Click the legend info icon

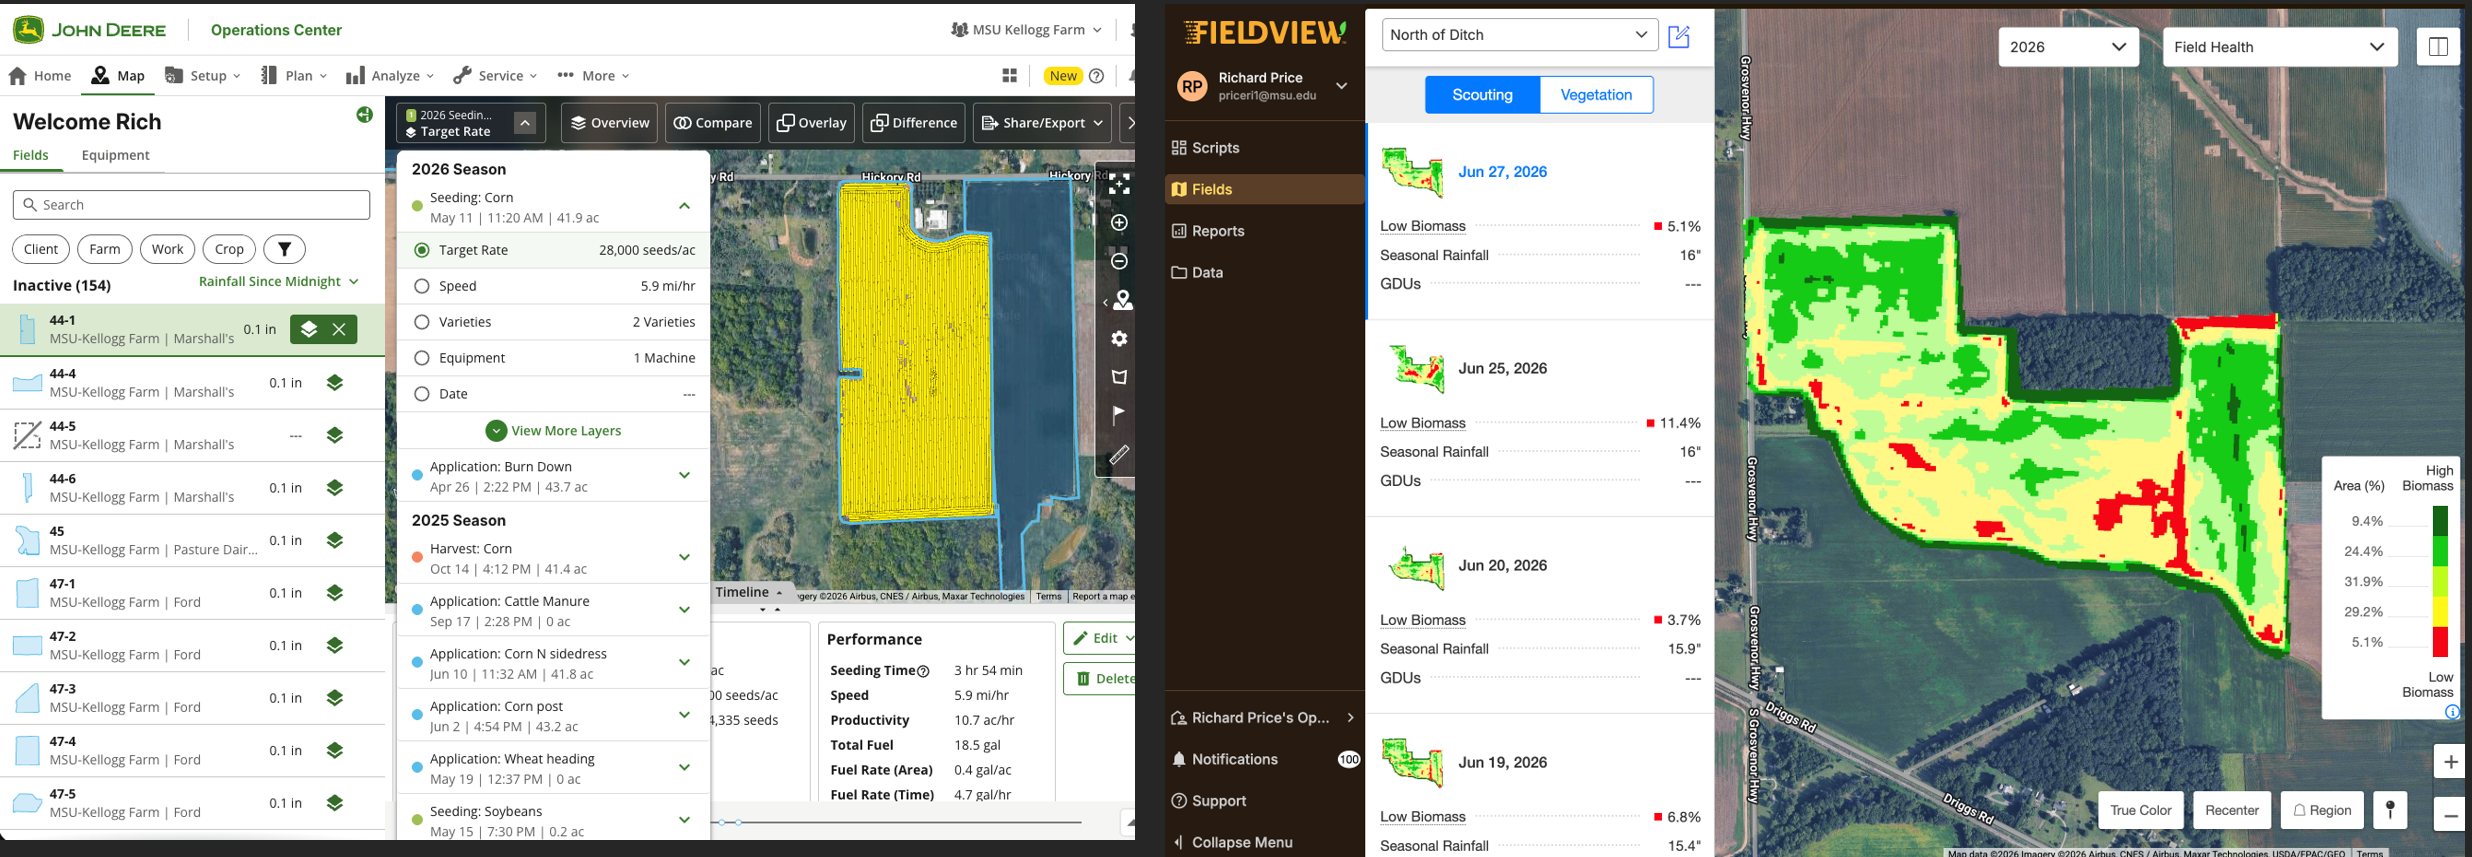(x=2452, y=712)
